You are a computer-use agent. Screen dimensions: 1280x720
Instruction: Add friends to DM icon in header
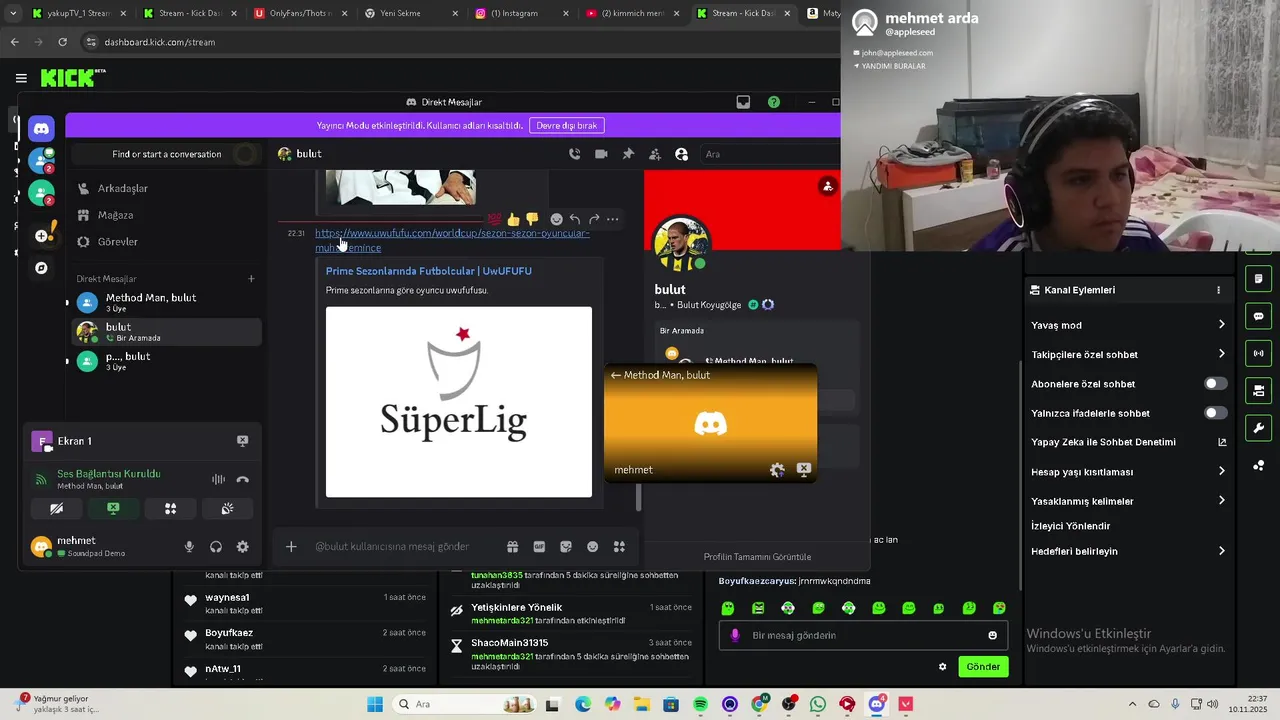[x=654, y=154]
